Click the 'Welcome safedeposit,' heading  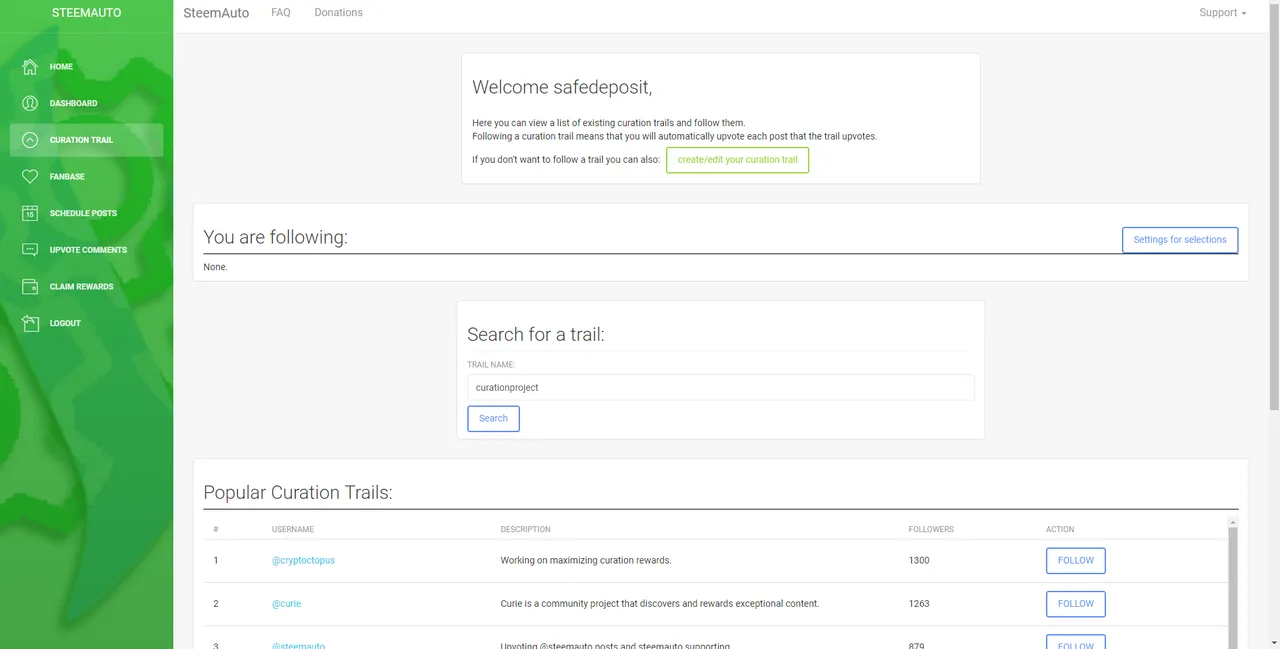pyautogui.click(x=562, y=87)
